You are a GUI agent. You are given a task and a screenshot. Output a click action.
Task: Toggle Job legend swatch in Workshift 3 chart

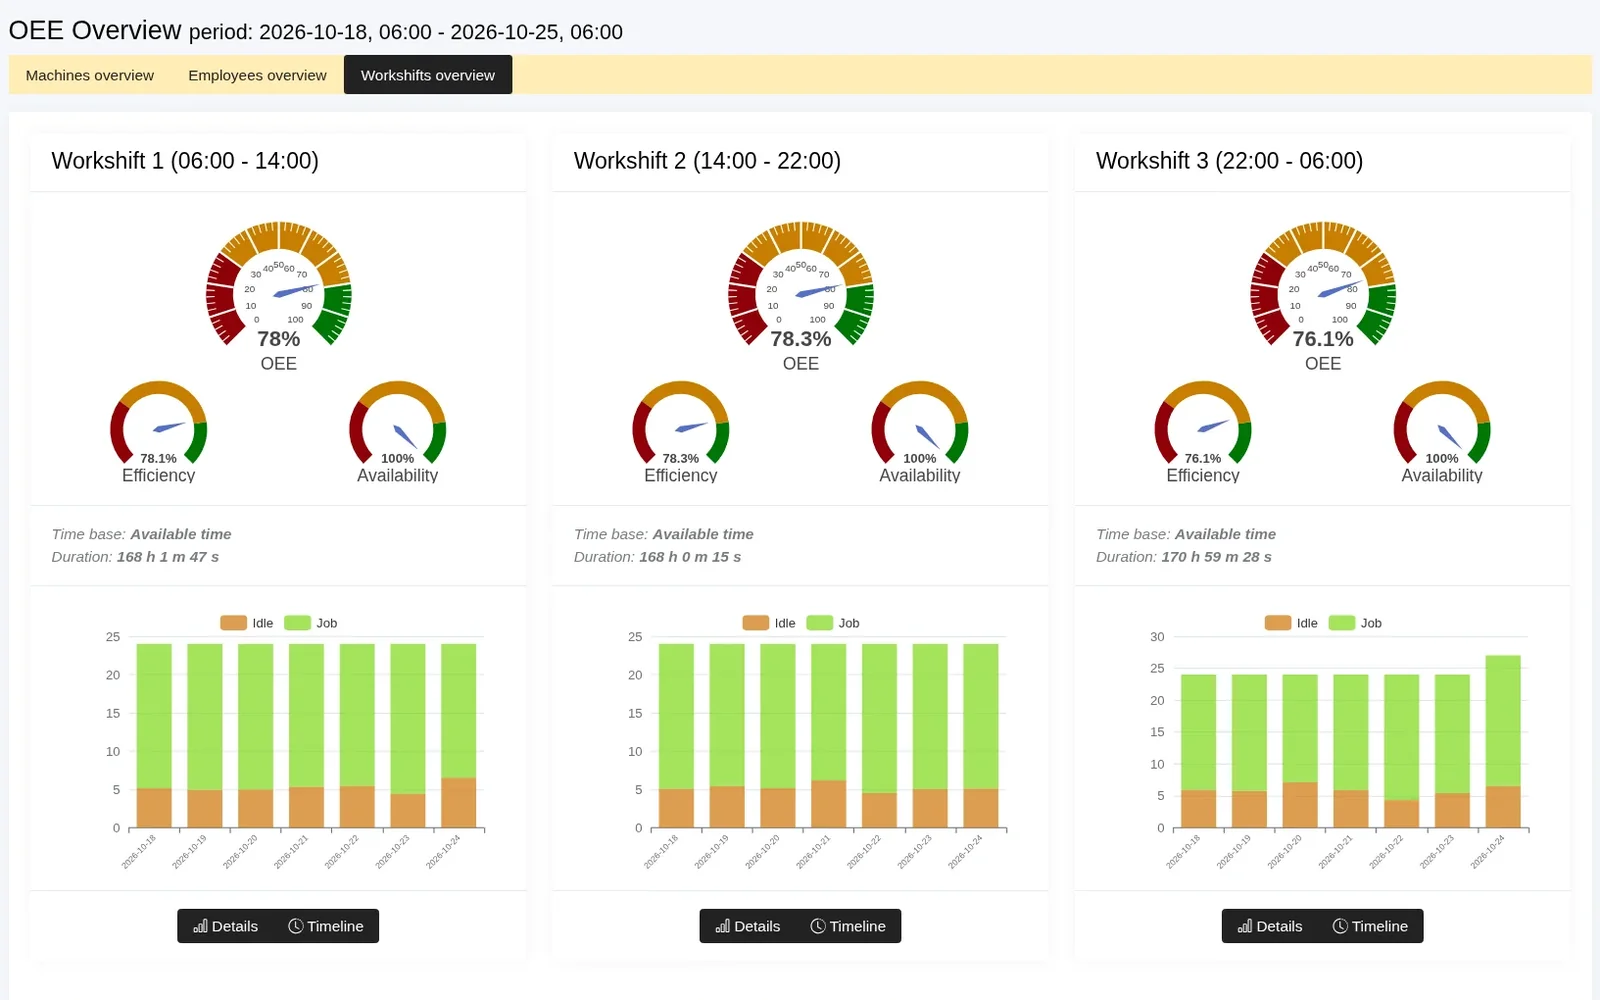[1341, 623]
